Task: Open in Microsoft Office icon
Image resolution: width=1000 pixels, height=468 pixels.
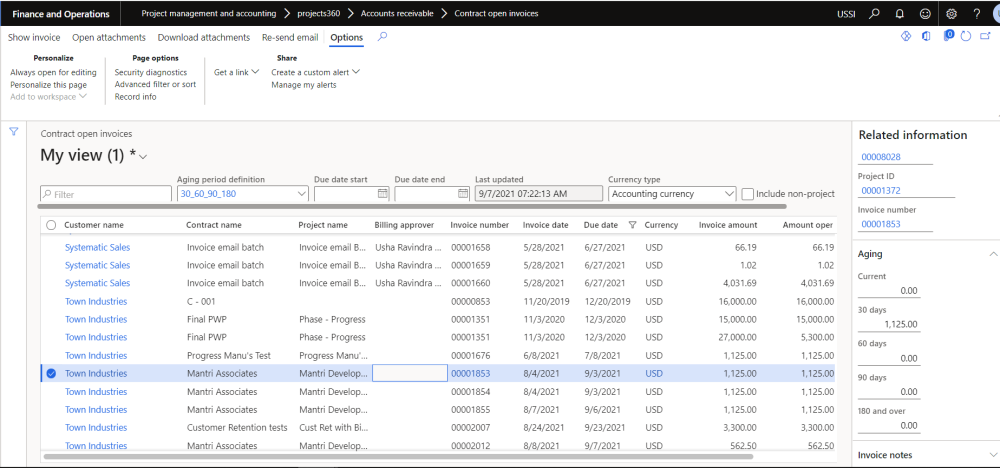Action: (x=926, y=37)
